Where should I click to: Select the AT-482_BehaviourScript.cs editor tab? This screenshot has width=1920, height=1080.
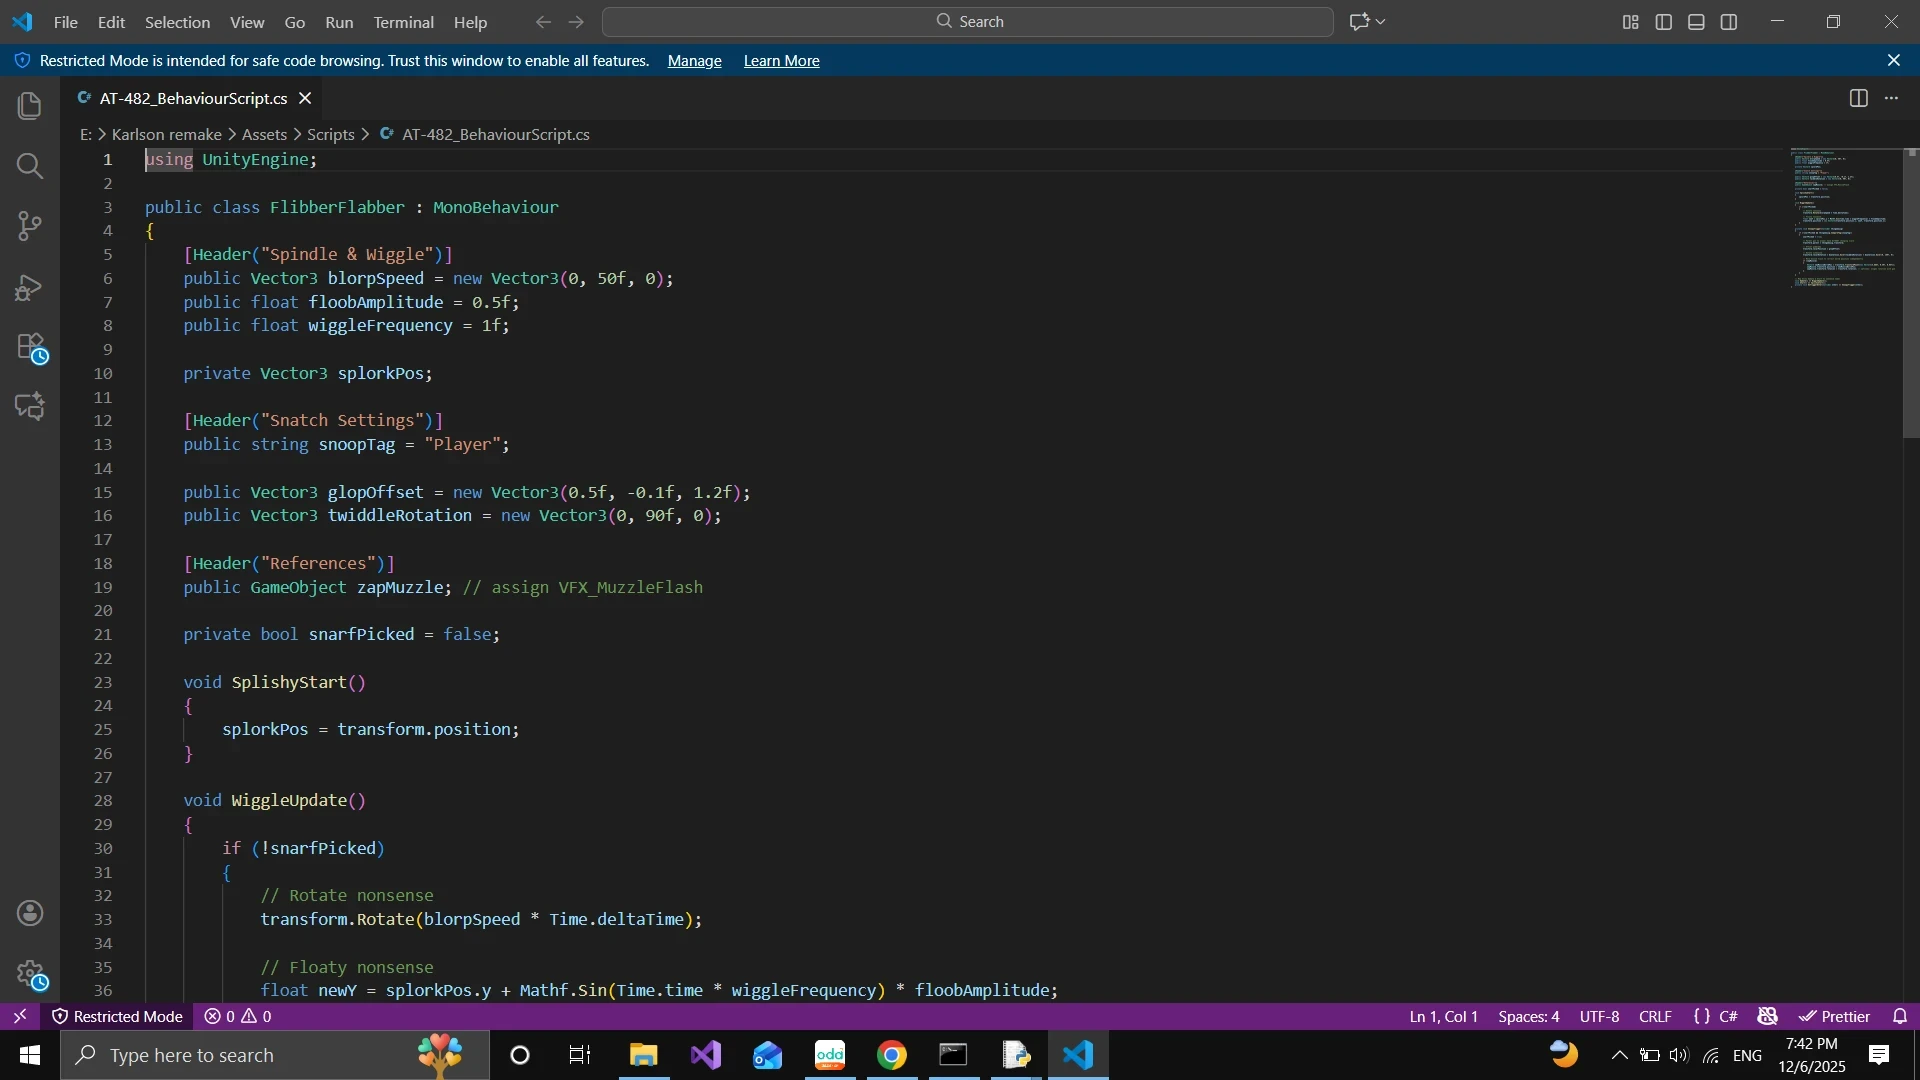193,98
